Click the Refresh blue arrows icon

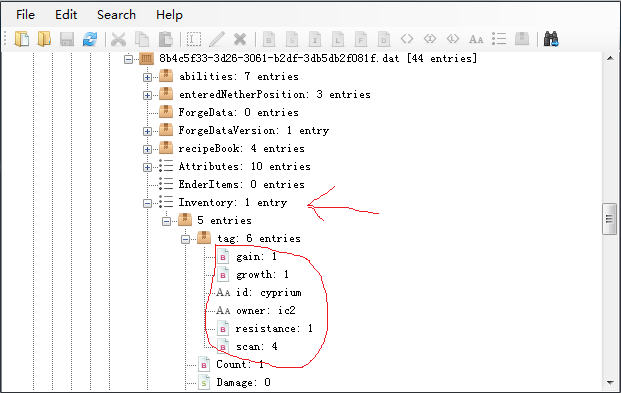[x=90, y=39]
